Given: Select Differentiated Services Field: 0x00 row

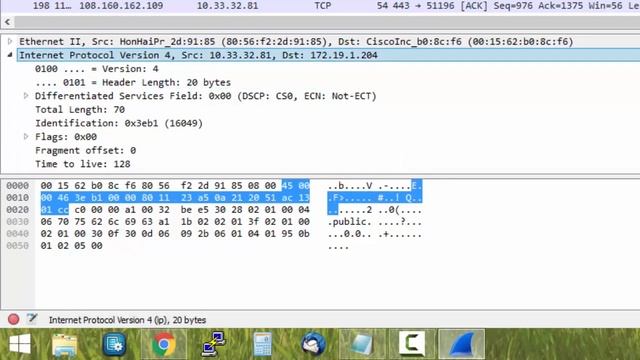Looking at the screenshot, I should pyautogui.click(x=206, y=96).
